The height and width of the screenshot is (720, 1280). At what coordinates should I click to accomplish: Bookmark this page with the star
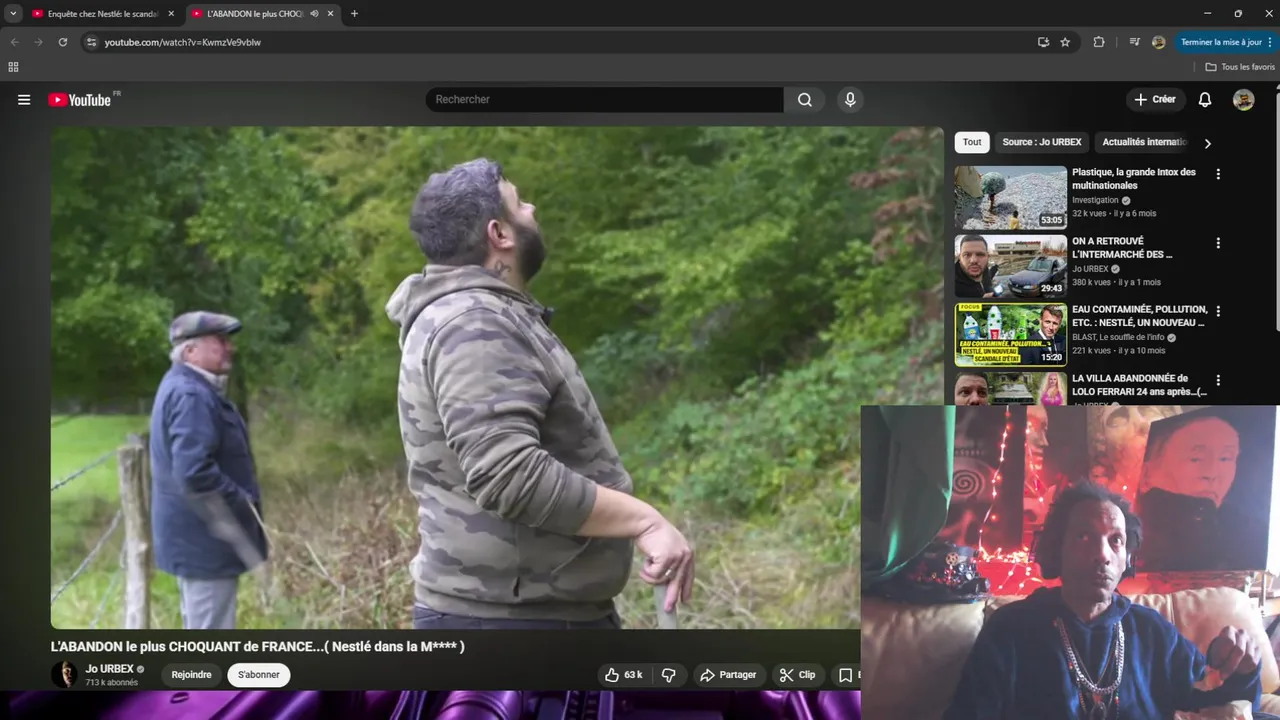(x=1065, y=42)
